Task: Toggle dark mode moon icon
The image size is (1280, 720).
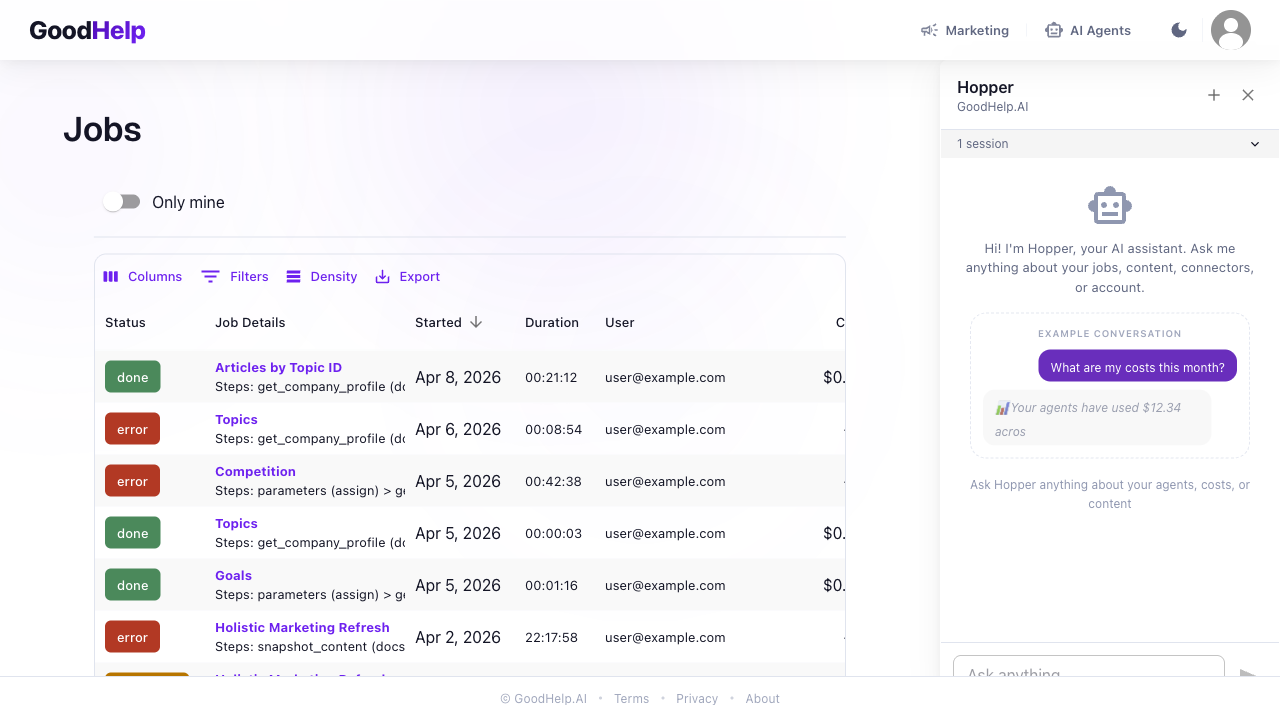Action: click(1179, 30)
